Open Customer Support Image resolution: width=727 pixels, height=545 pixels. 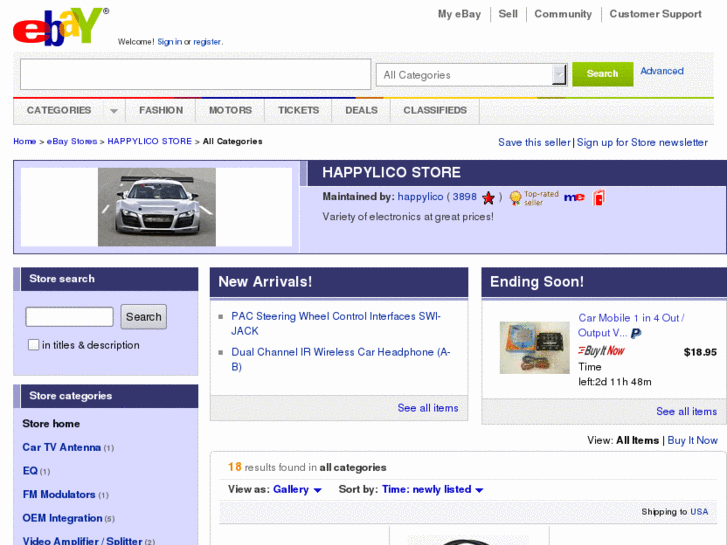(655, 14)
